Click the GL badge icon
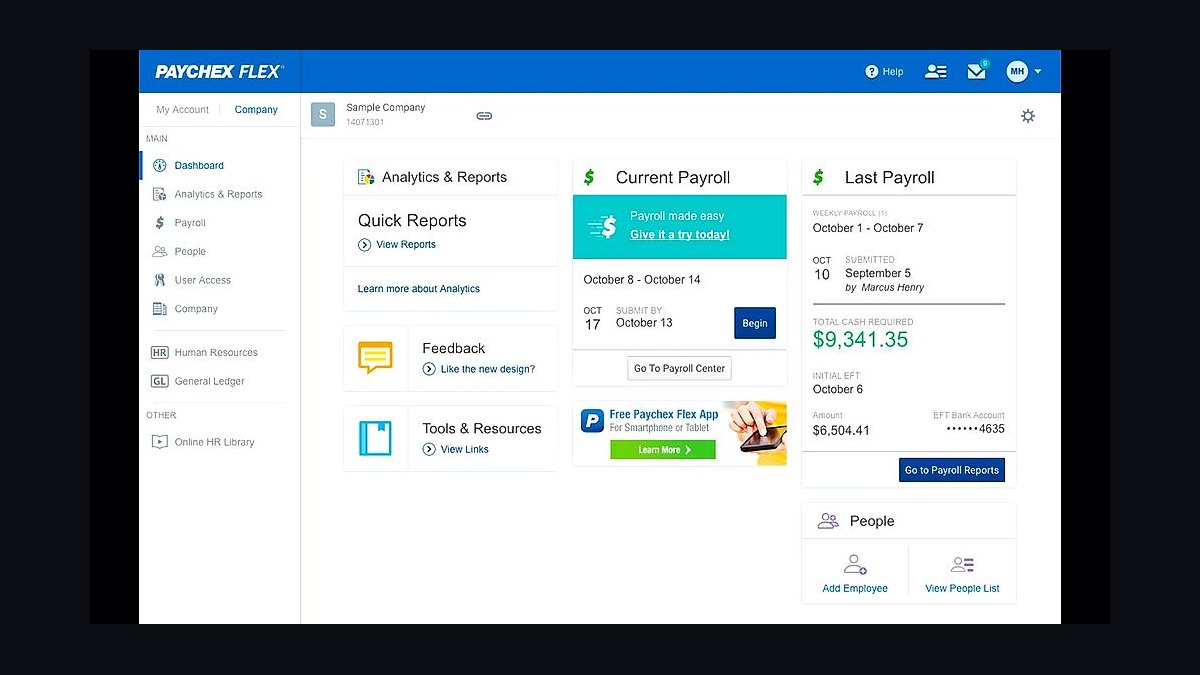 coord(159,381)
